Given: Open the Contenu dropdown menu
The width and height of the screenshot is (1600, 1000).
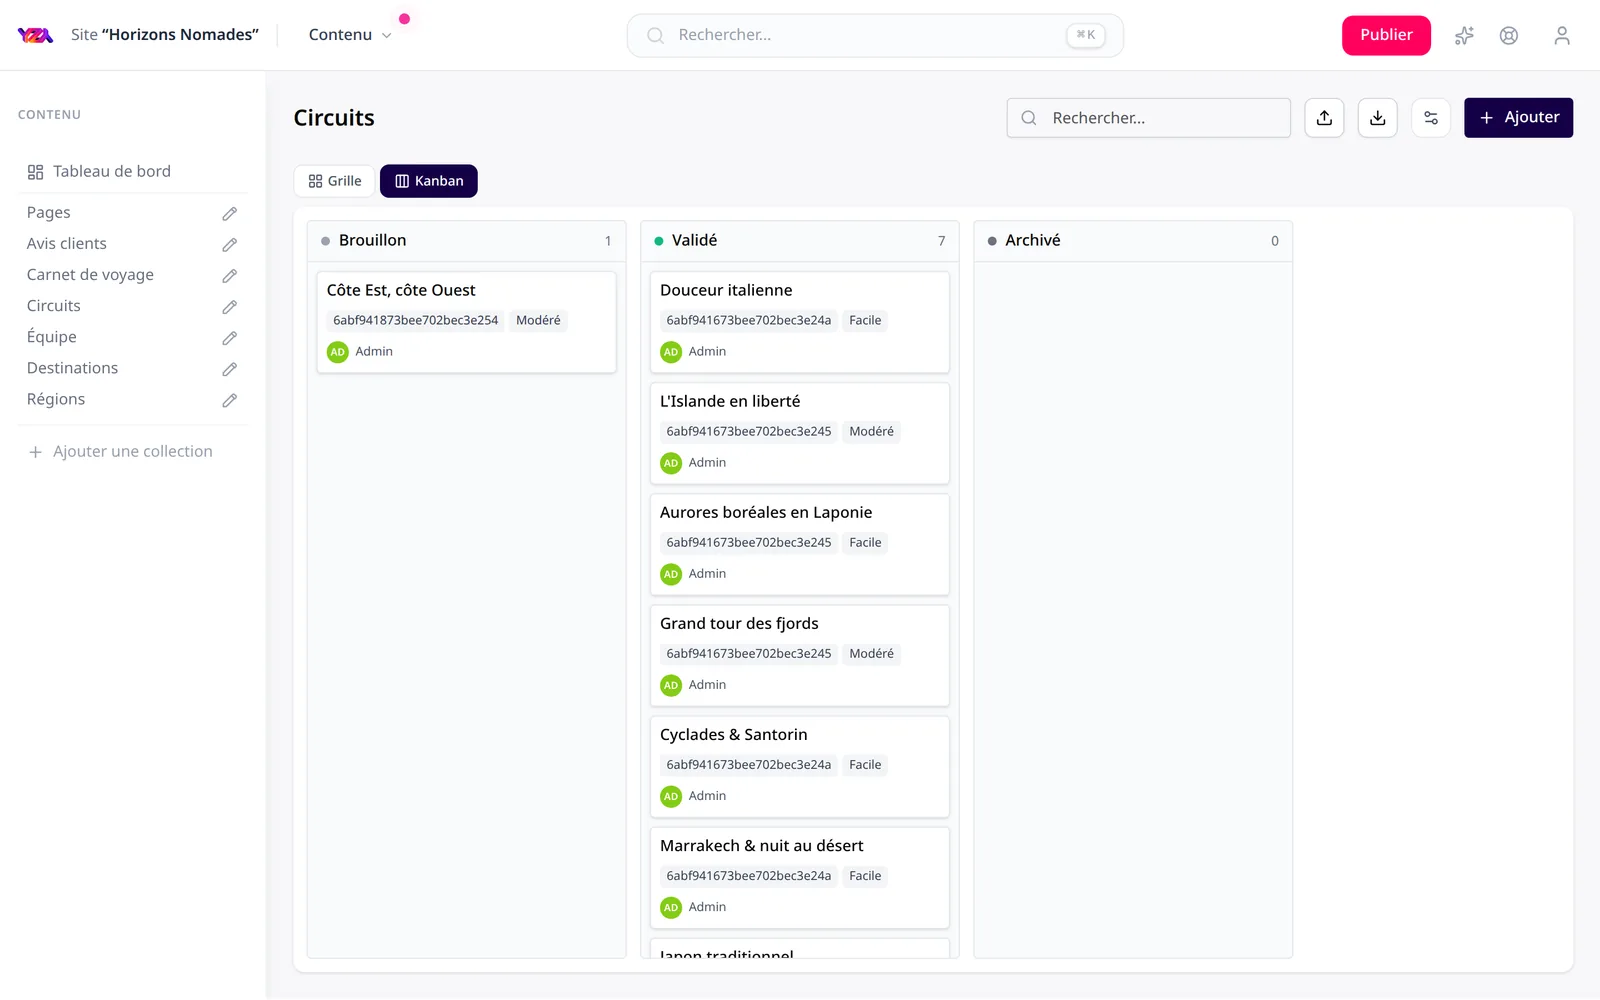Looking at the screenshot, I should click(x=349, y=35).
